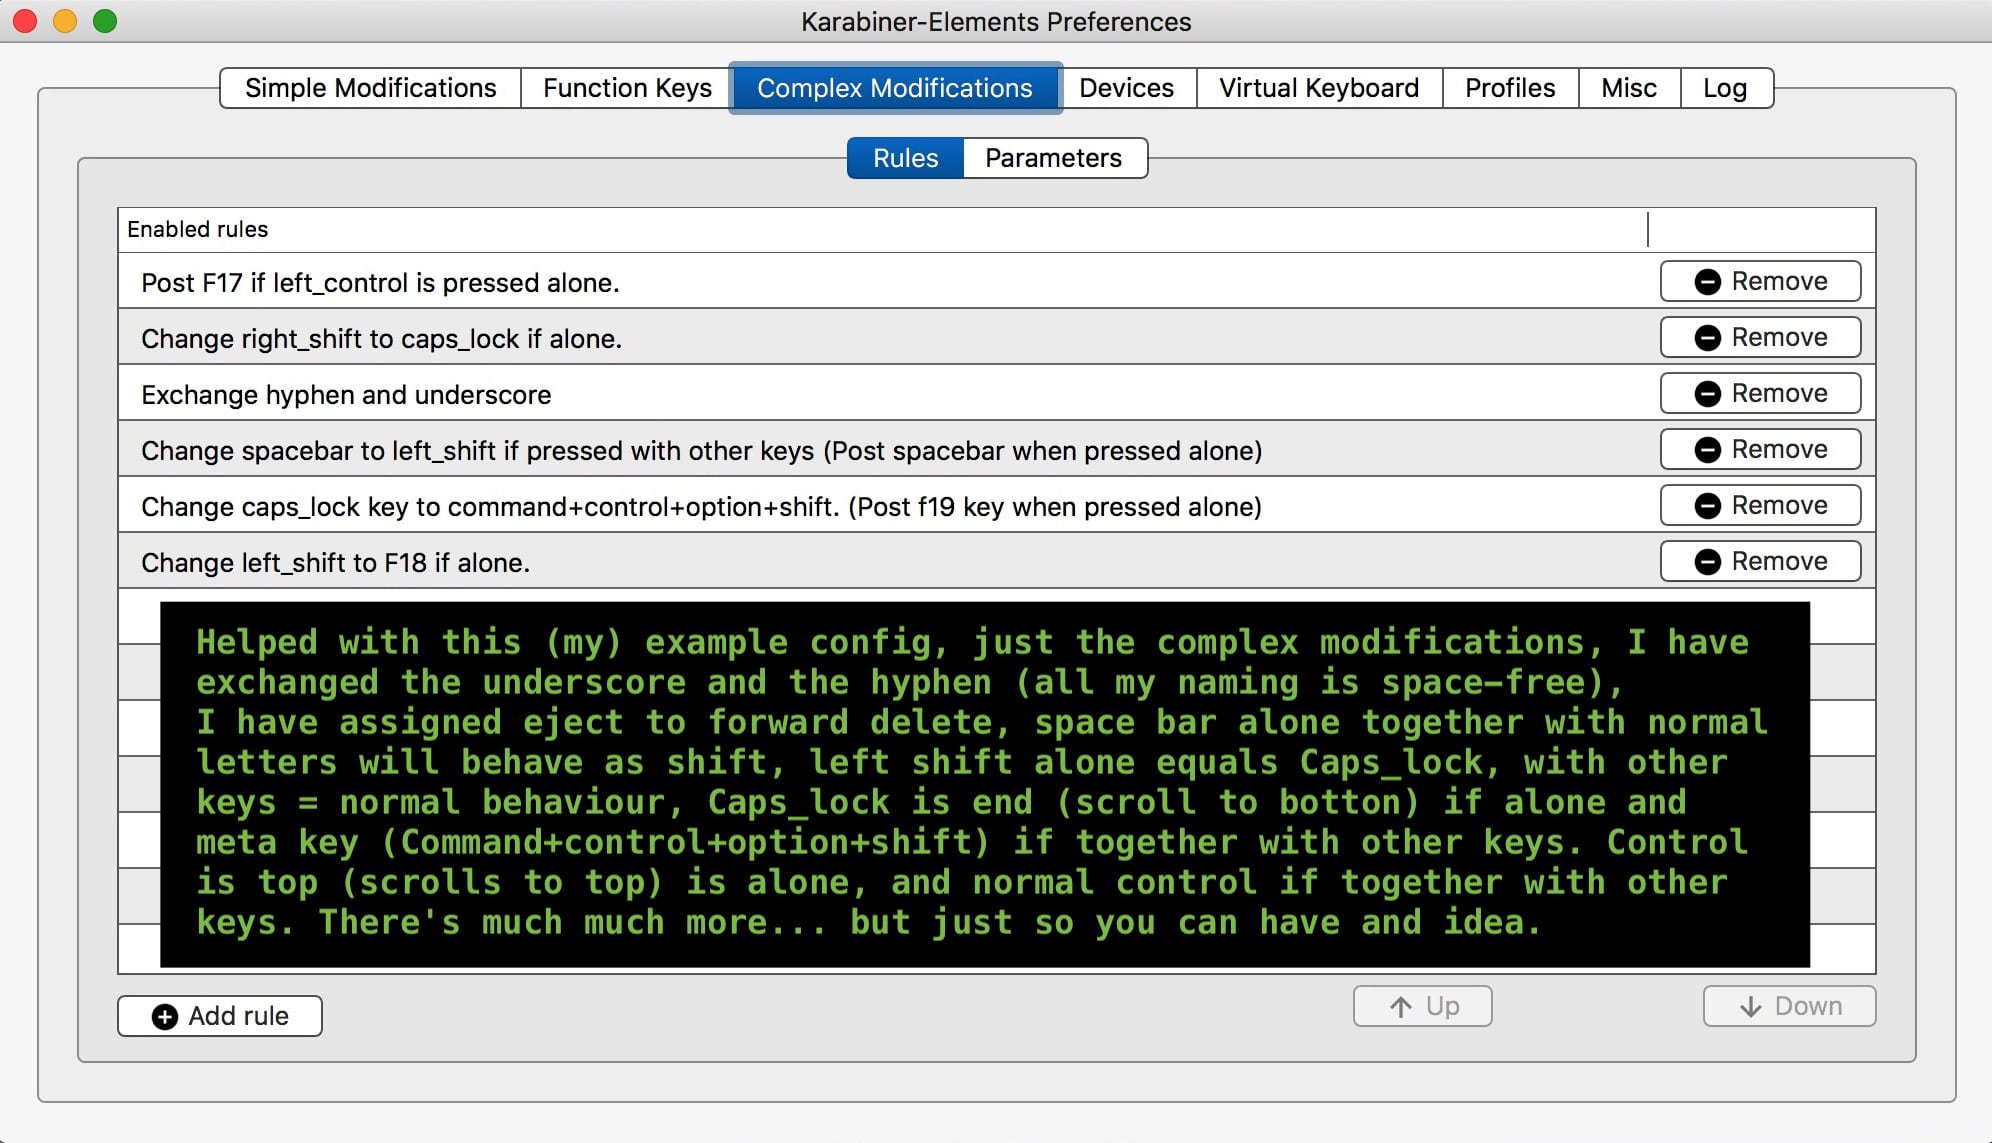Viewport: 1992px width, 1143px height.
Task: Open the Profiles tab
Action: pos(1510,88)
